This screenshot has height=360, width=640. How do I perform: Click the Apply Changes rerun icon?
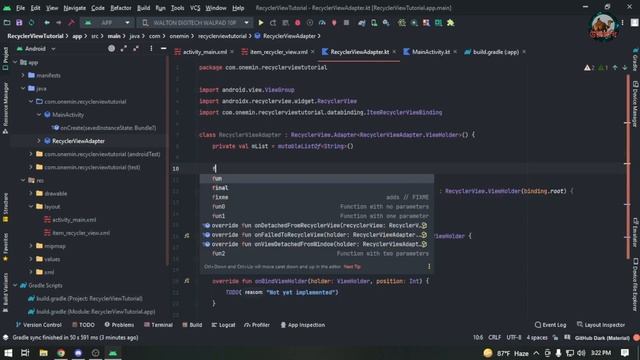(273, 23)
